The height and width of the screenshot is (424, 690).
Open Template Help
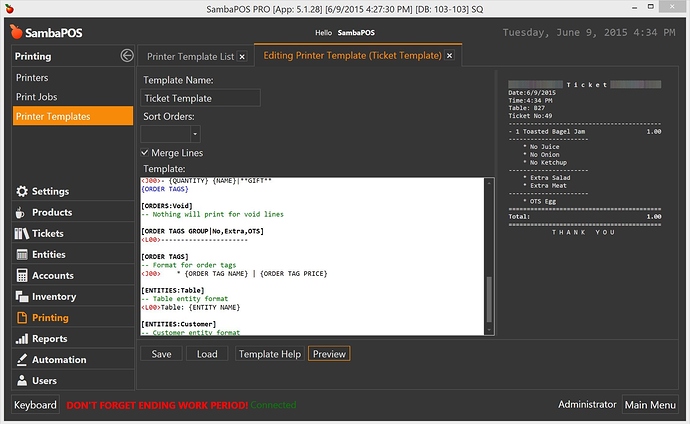pyautogui.click(x=270, y=354)
